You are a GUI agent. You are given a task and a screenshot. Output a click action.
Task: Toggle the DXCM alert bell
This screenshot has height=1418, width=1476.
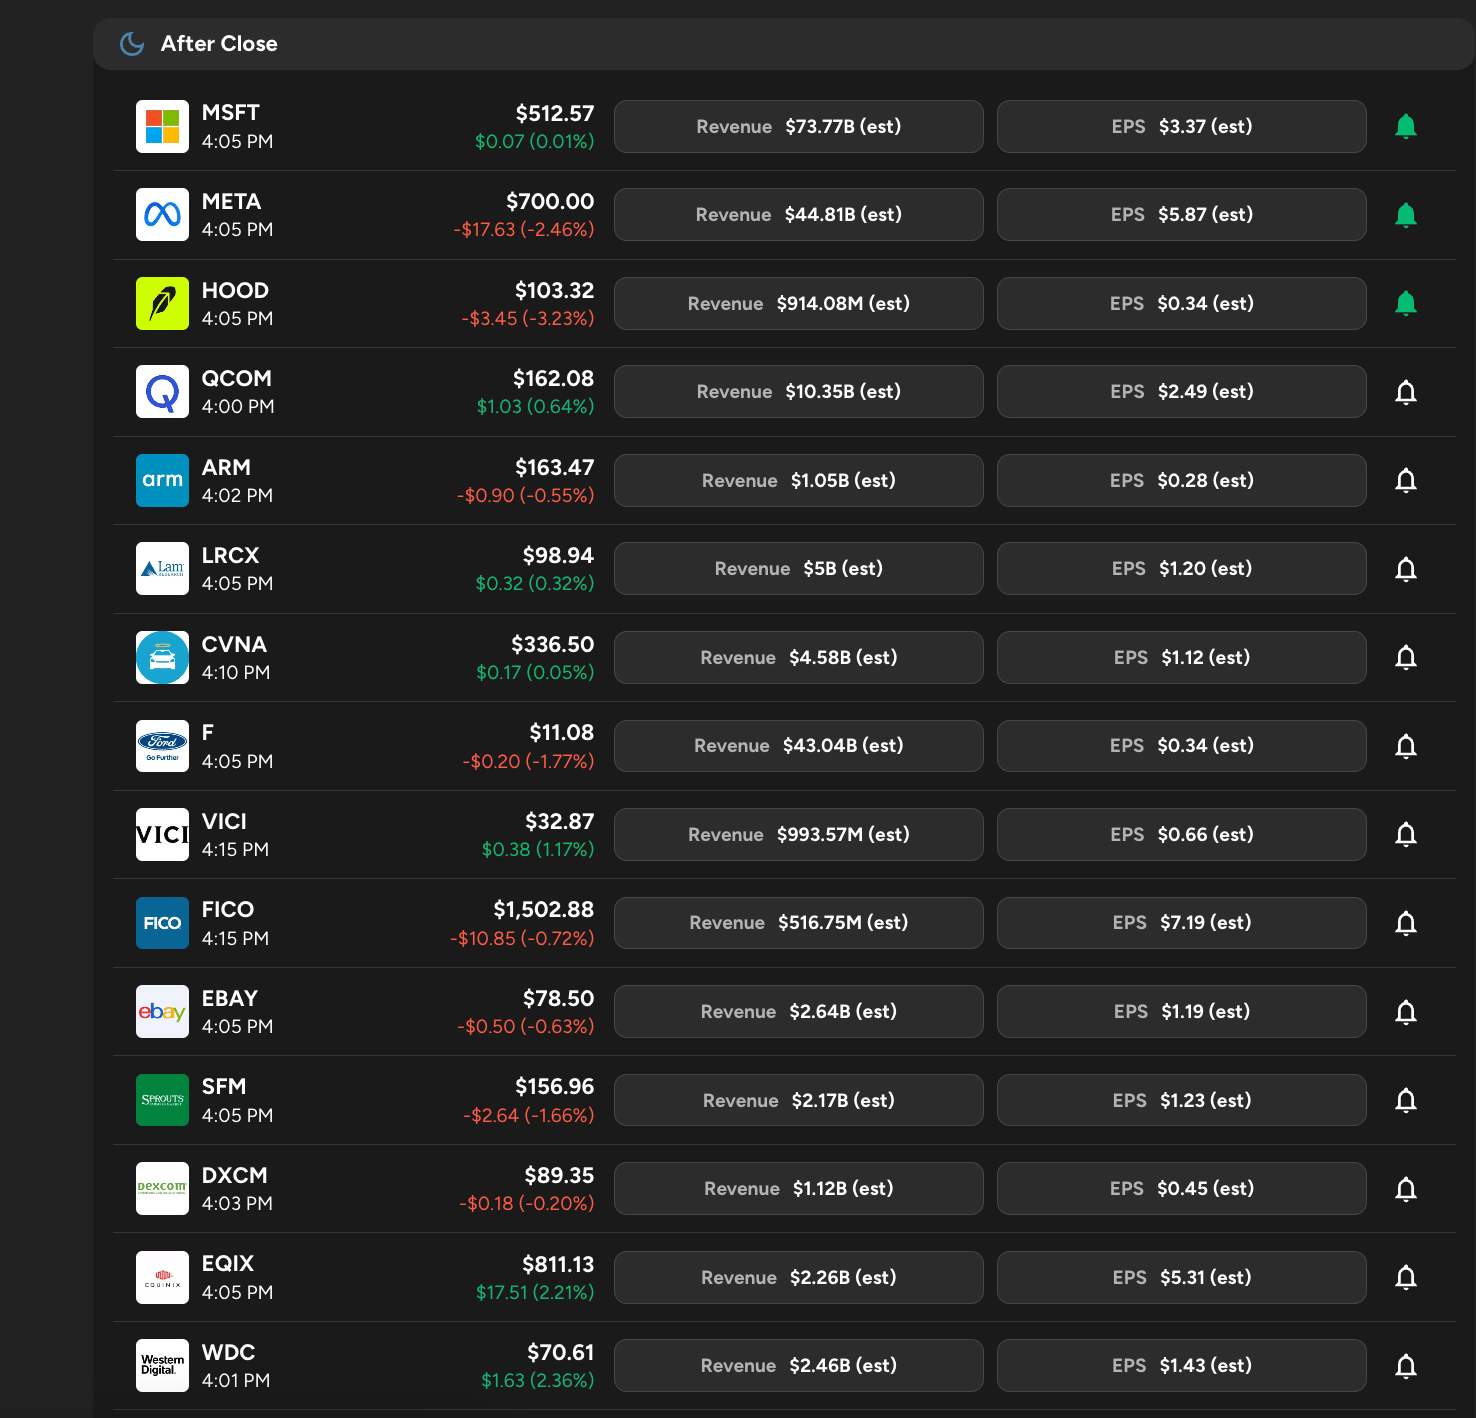tap(1406, 1188)
